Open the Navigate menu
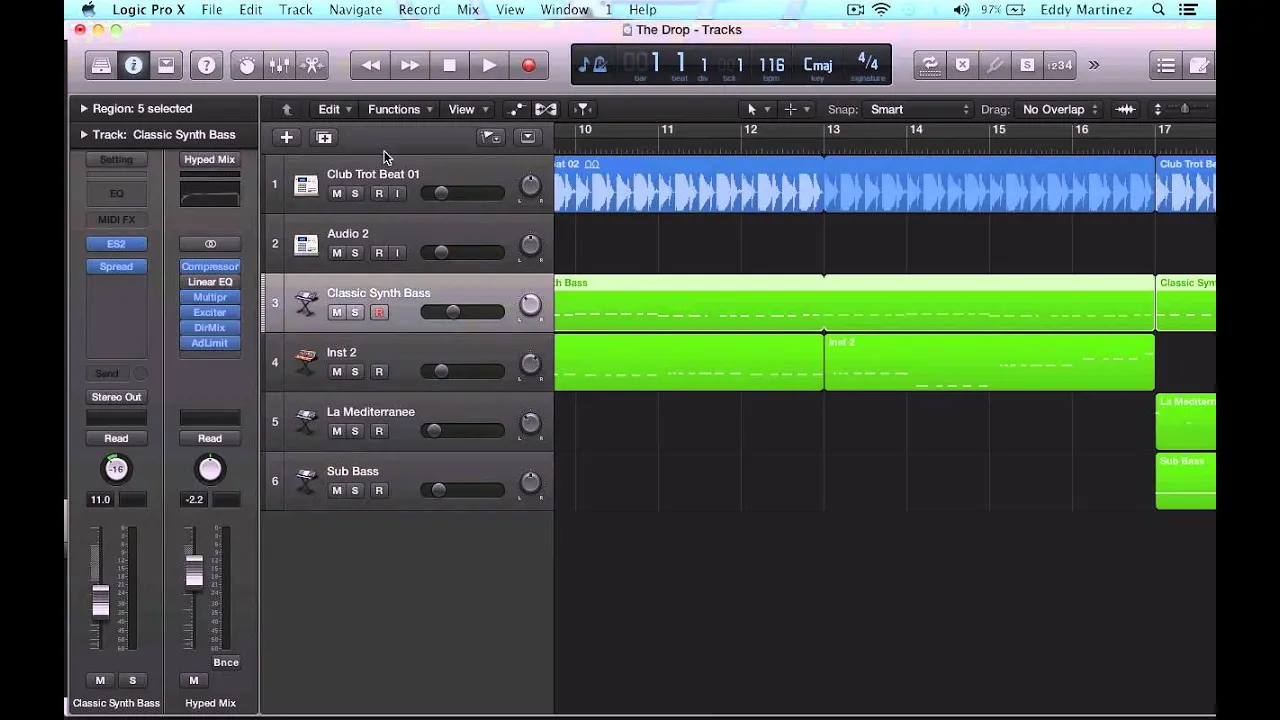The height and width of the screenshot is (720, 1280). 355,9
